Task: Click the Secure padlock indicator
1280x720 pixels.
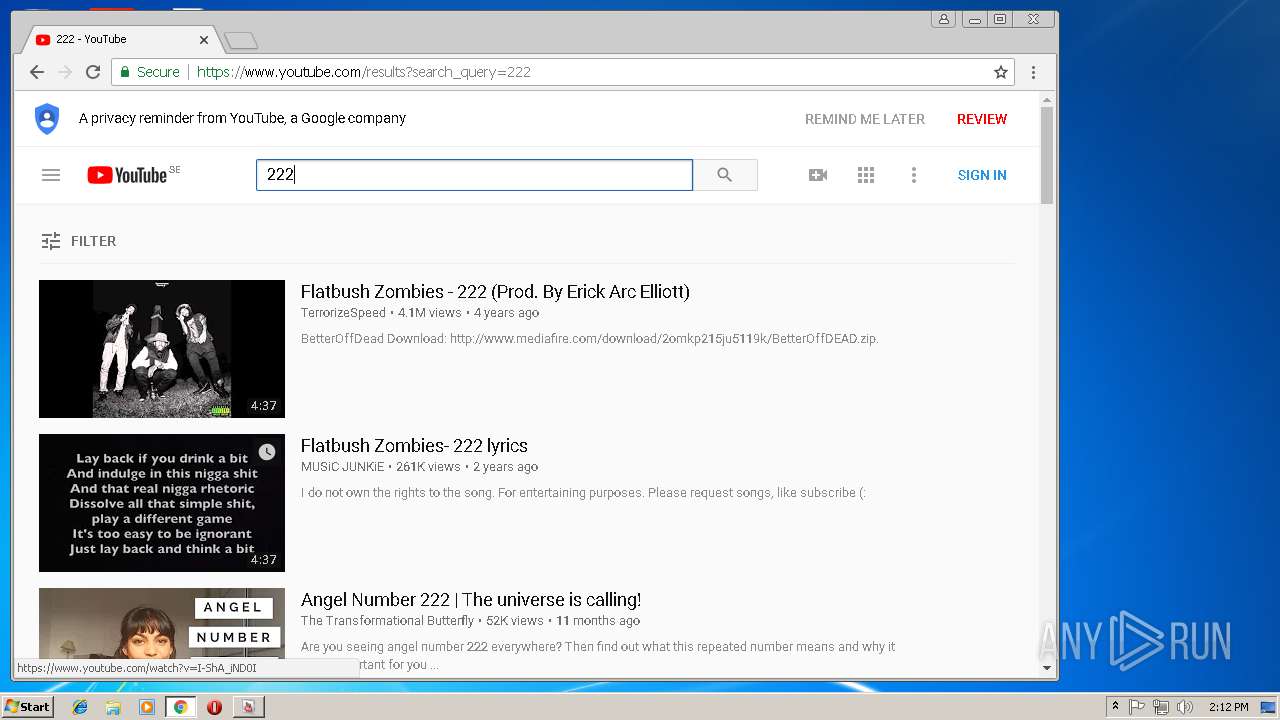Action: (x=150, y=72)
